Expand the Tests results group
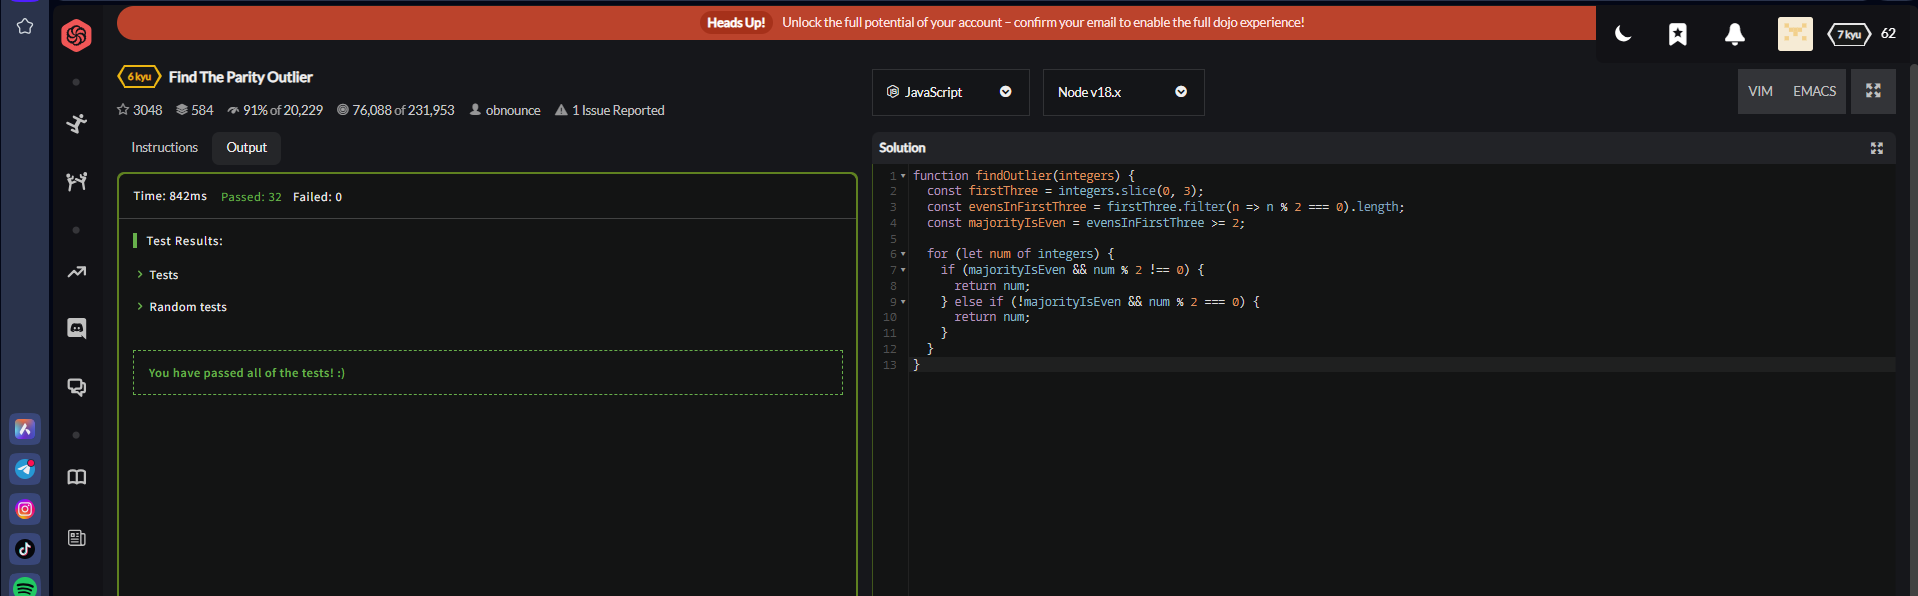This screenshot has width=1918, height=596. [163, 275]
